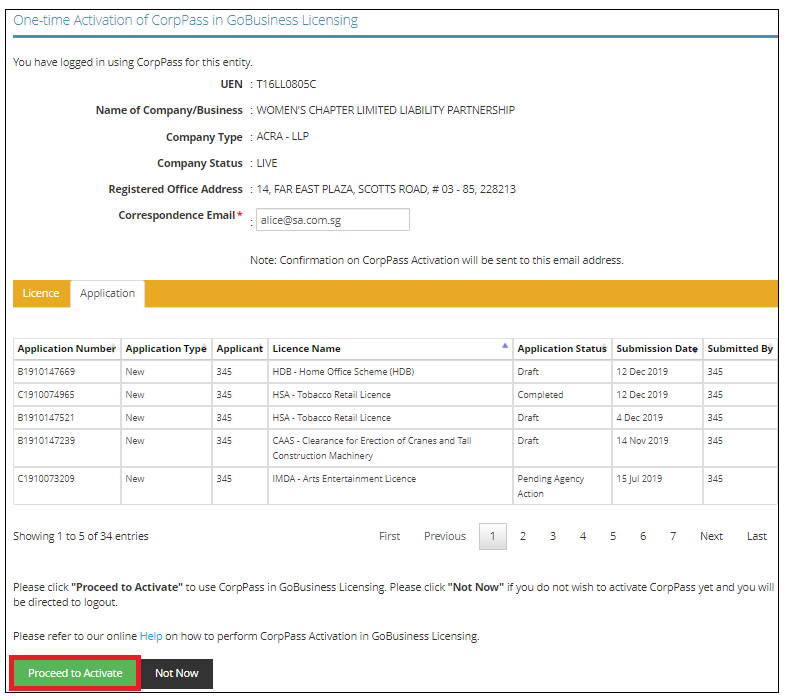Go to page 6 of entries

643,536
